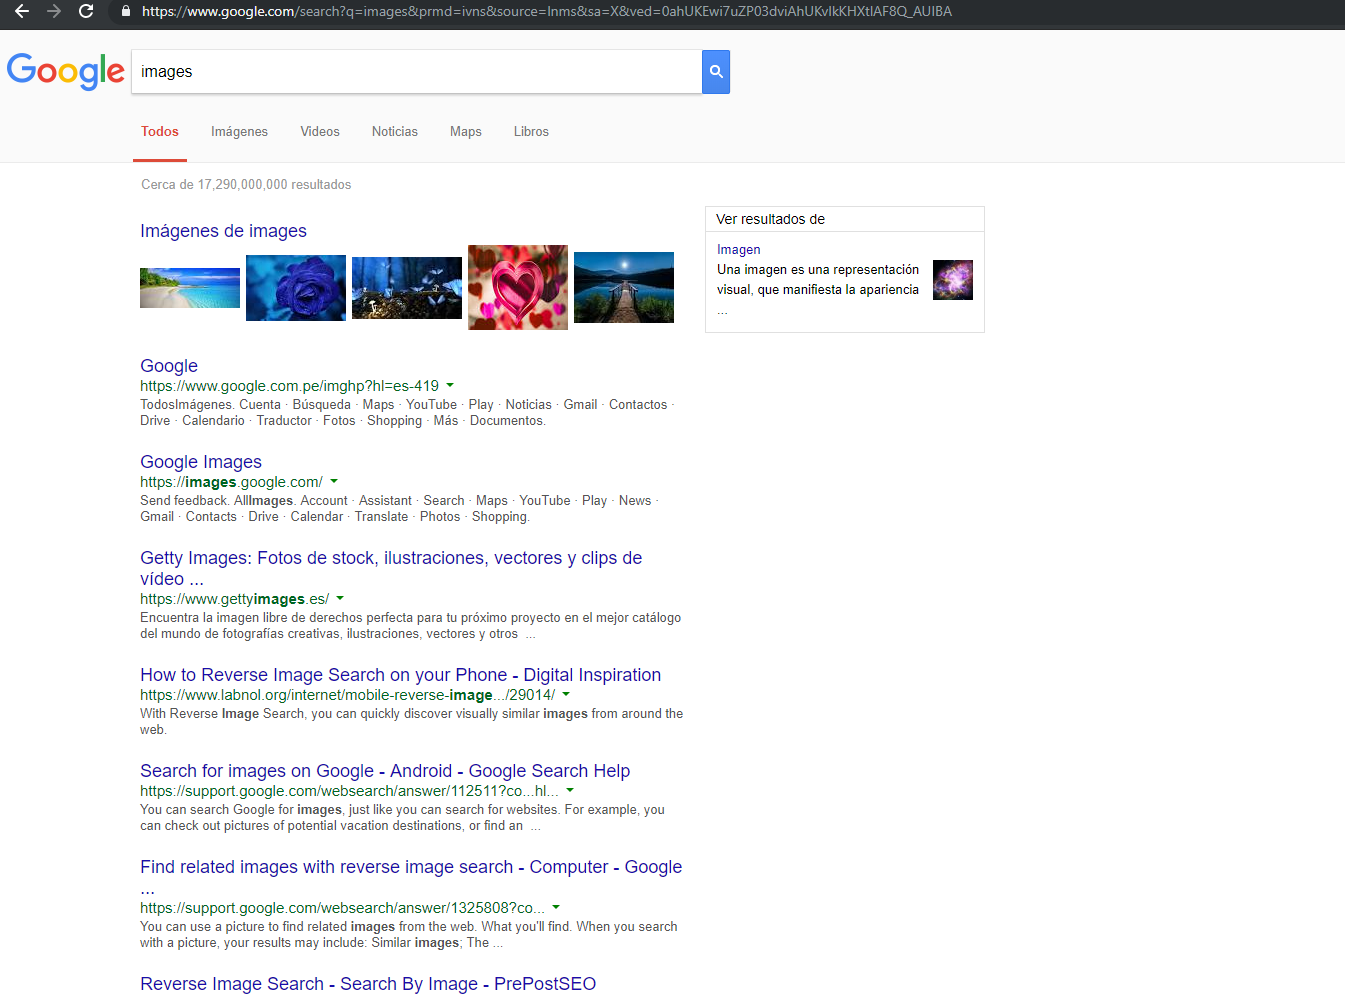The width and height of the screenshot is (1345, 998).
Task: Select the Todos tab
Action: 160,132
